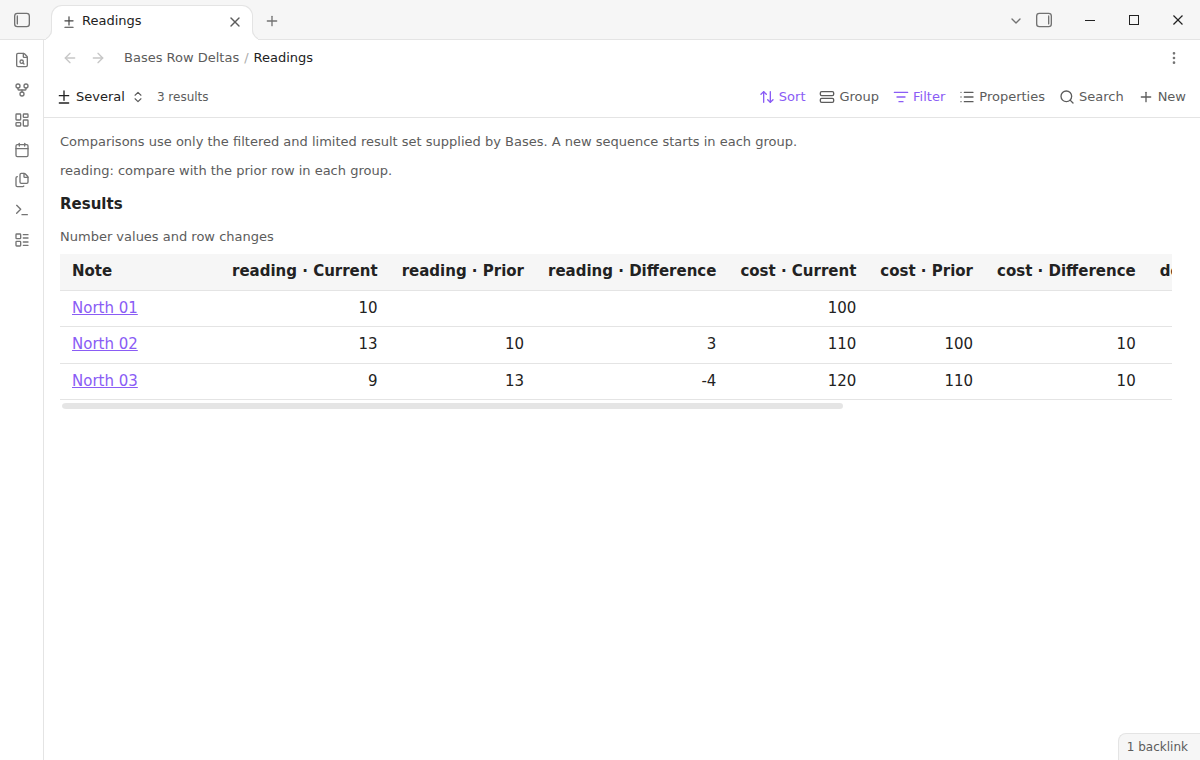Click reading · Current column header
Viewport: 1200px width, 760px height.
(305, 271)
